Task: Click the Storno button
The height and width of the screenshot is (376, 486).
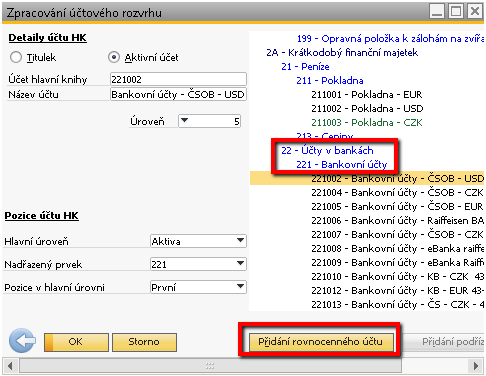Action: pos(144,342)
